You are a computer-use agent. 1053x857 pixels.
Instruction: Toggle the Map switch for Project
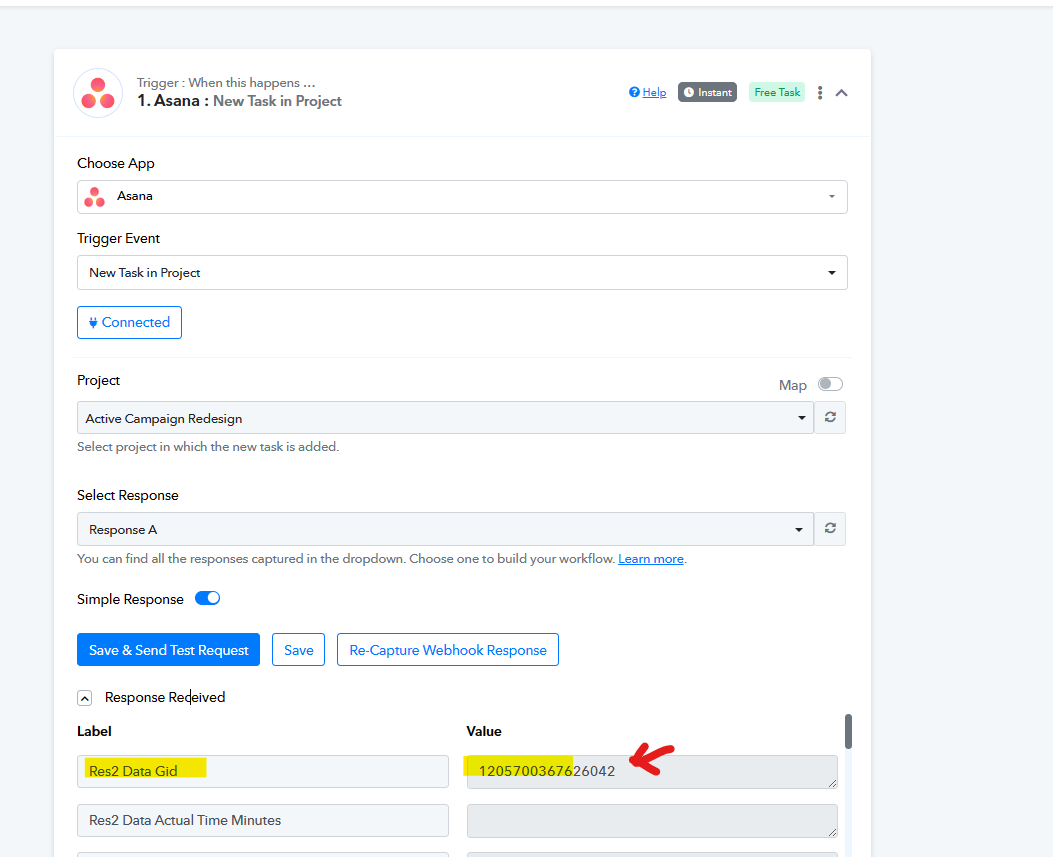point(830,384)
